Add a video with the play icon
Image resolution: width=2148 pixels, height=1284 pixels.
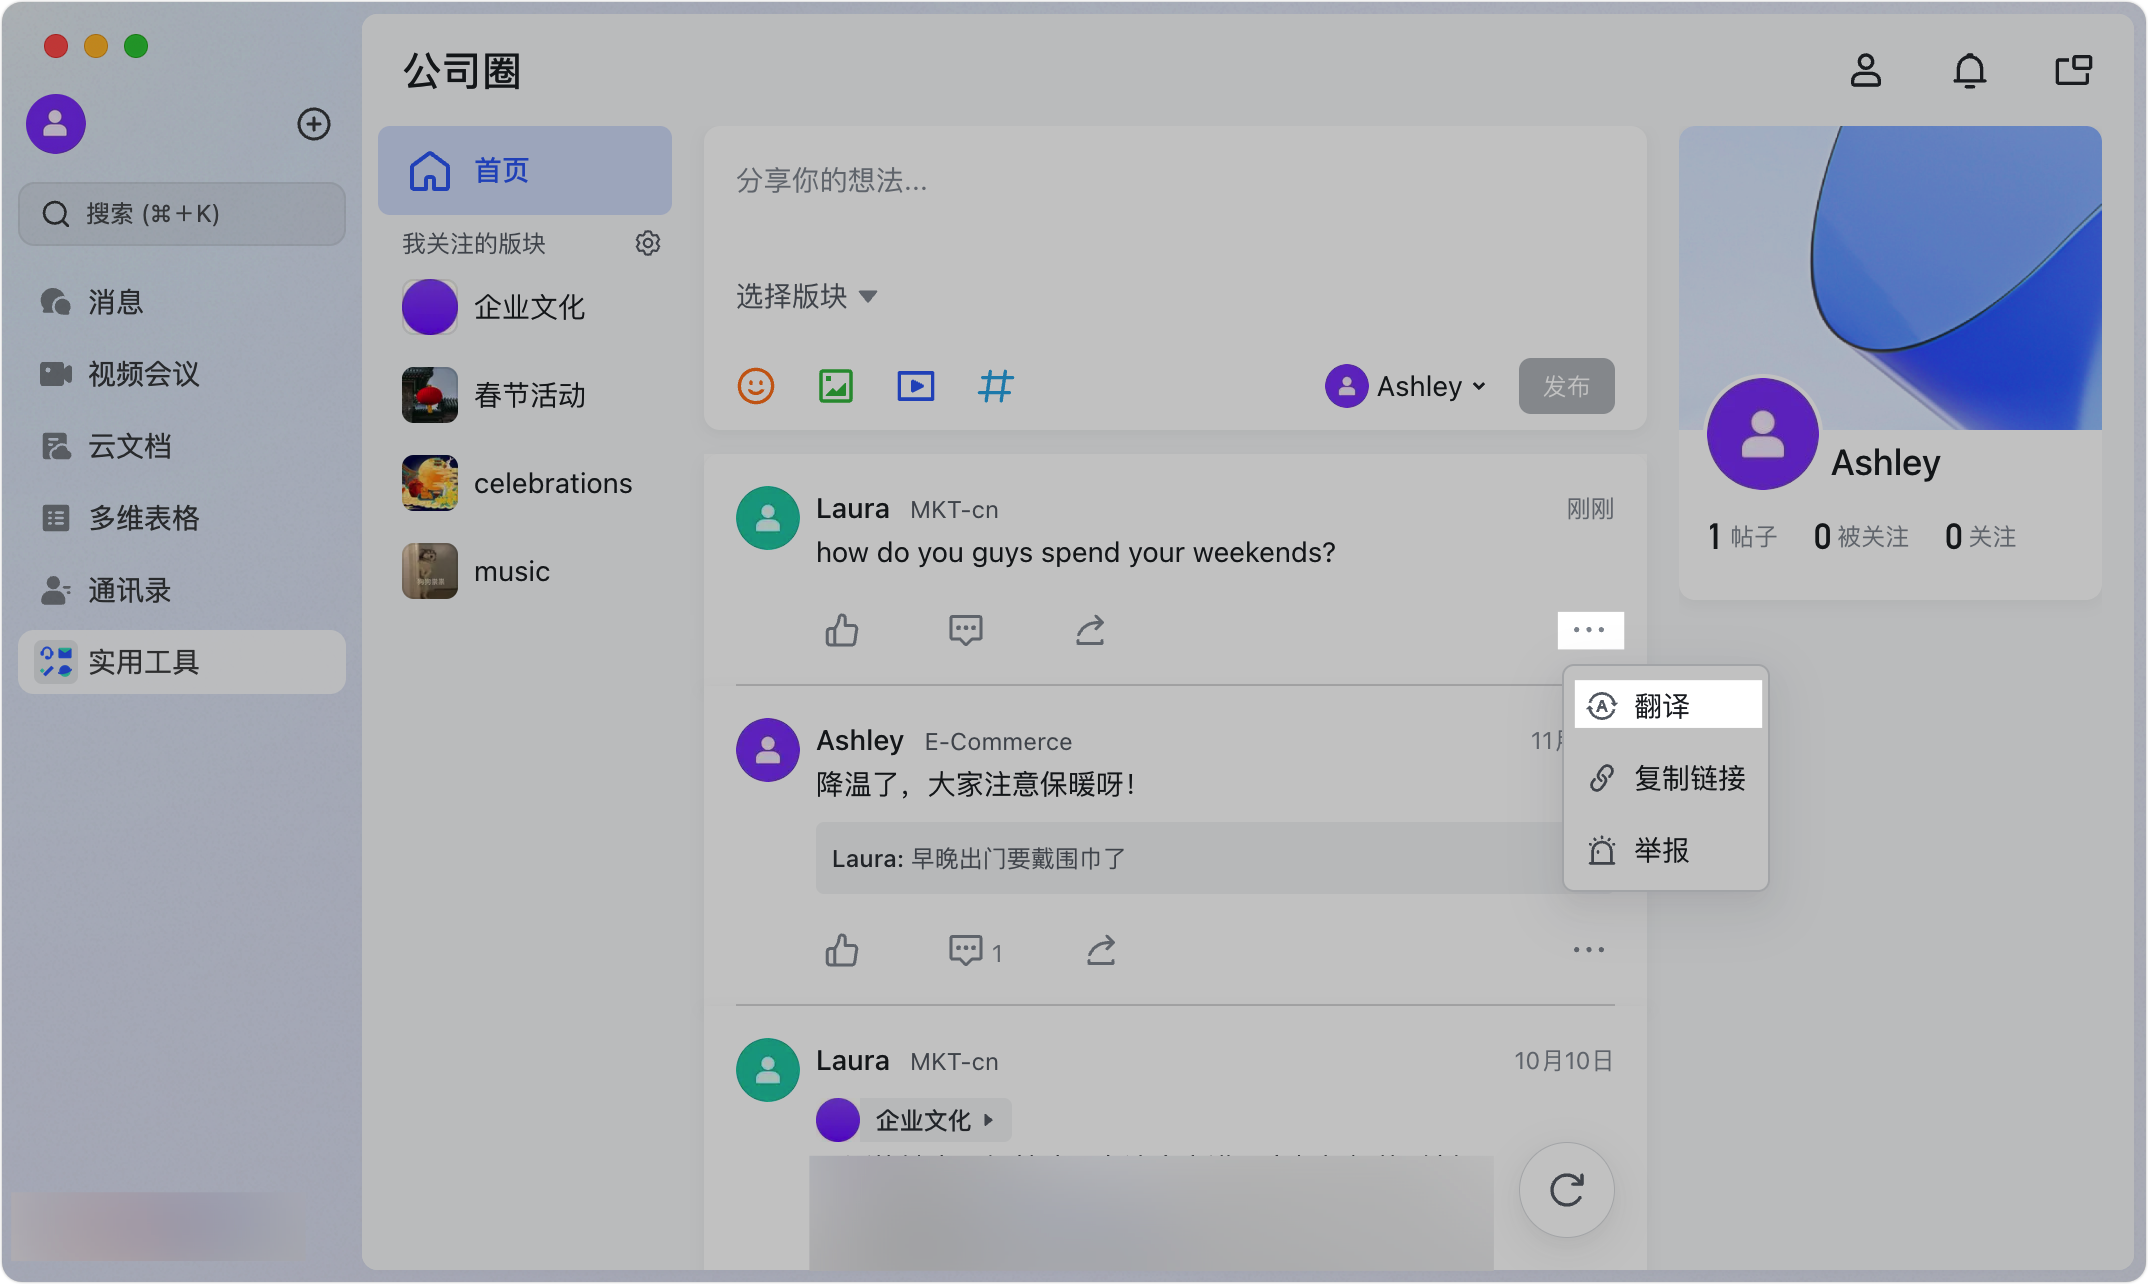[916, 386]
